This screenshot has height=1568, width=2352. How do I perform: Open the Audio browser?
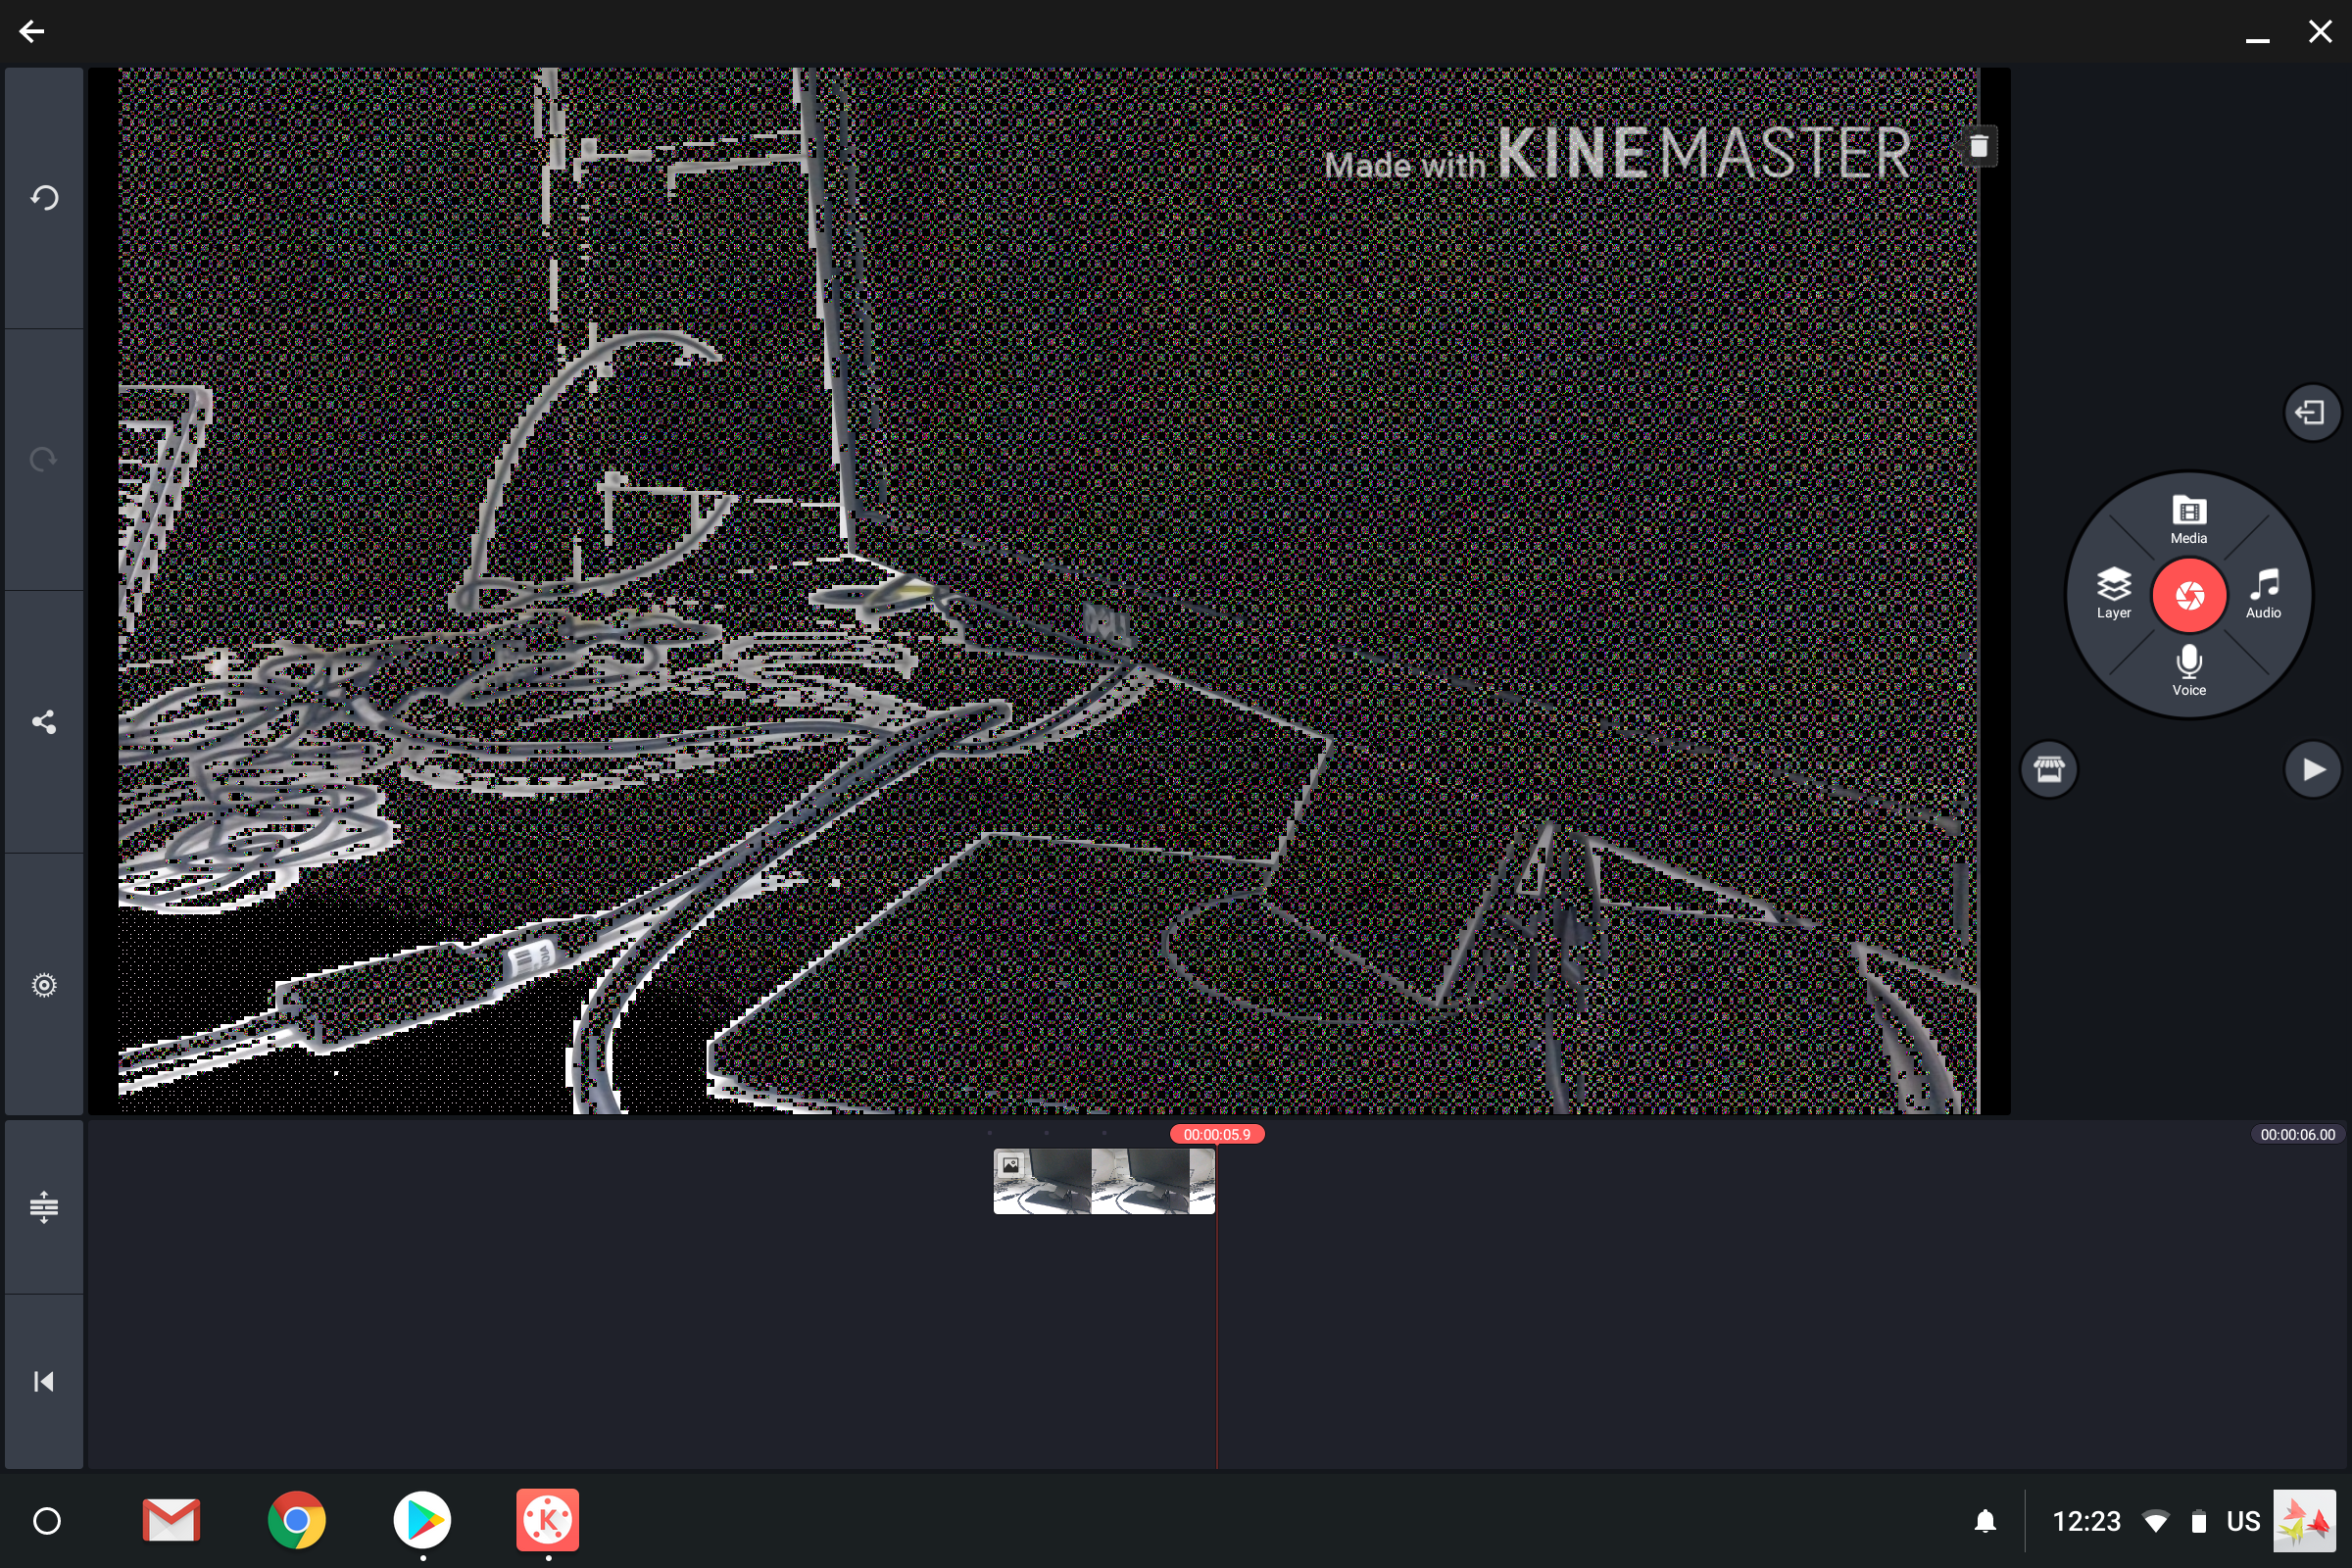coord(2263,592)
